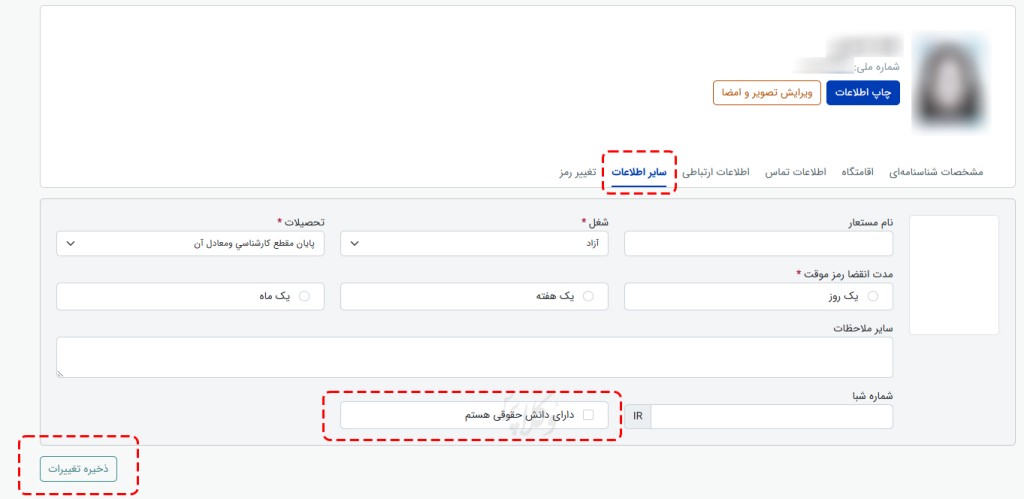Click into the سایر ملاحظات text area
This screenshot has width=1024, height=499.
(x=474, y=357)
